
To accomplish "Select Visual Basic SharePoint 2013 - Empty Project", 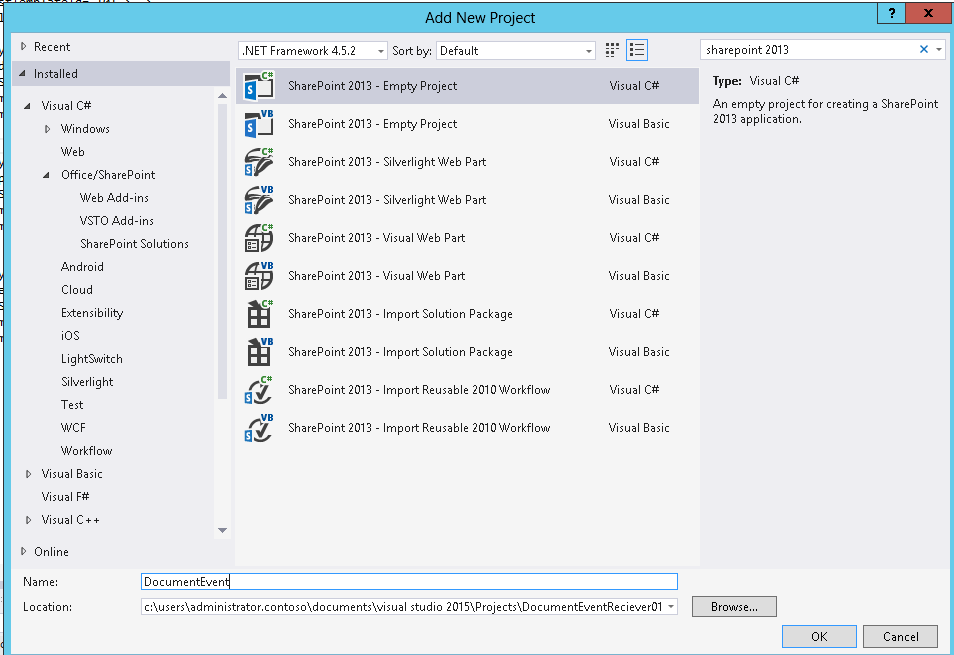I will click(467, 124).
